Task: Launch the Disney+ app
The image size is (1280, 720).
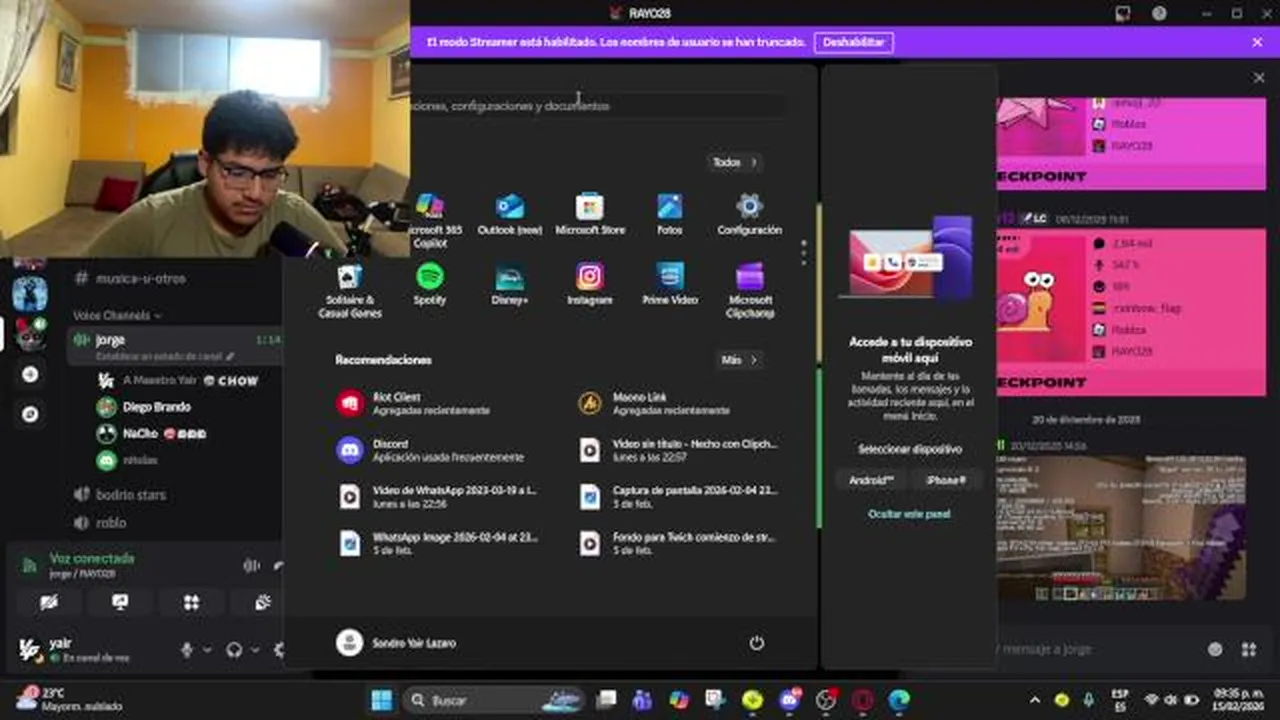Action: (x=509, y=284)
